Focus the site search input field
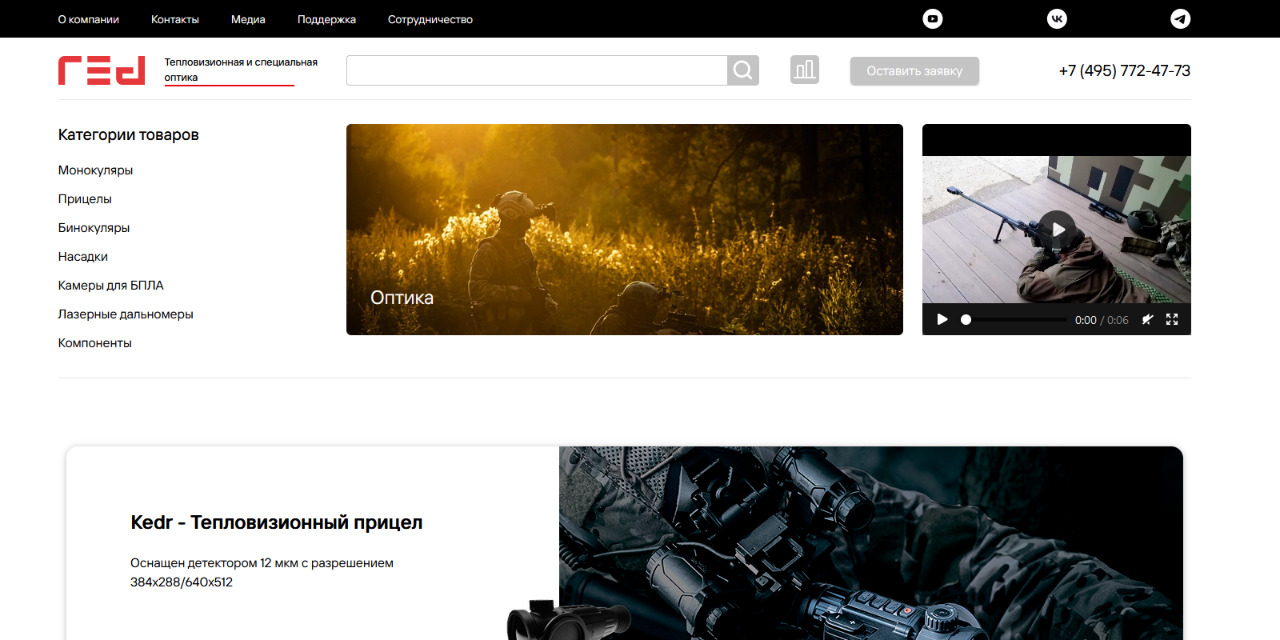 (536, 70)
